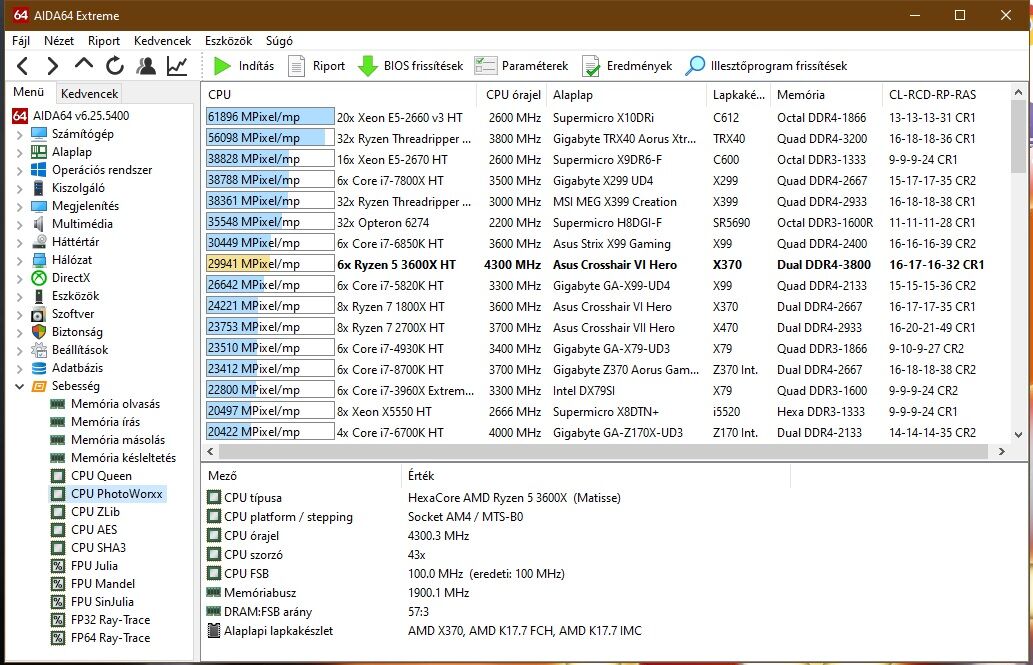The height and width of the screenshot is (665, 1033).
Task: Expand the Operációs rendszer node
Action: [x=19, y=170]
